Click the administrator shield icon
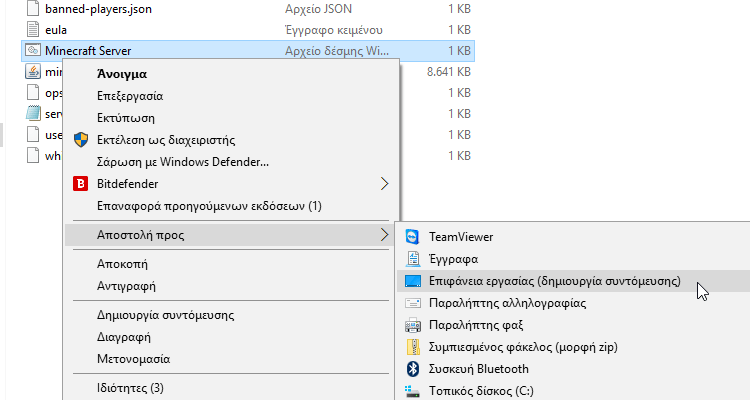 [81, 140]
